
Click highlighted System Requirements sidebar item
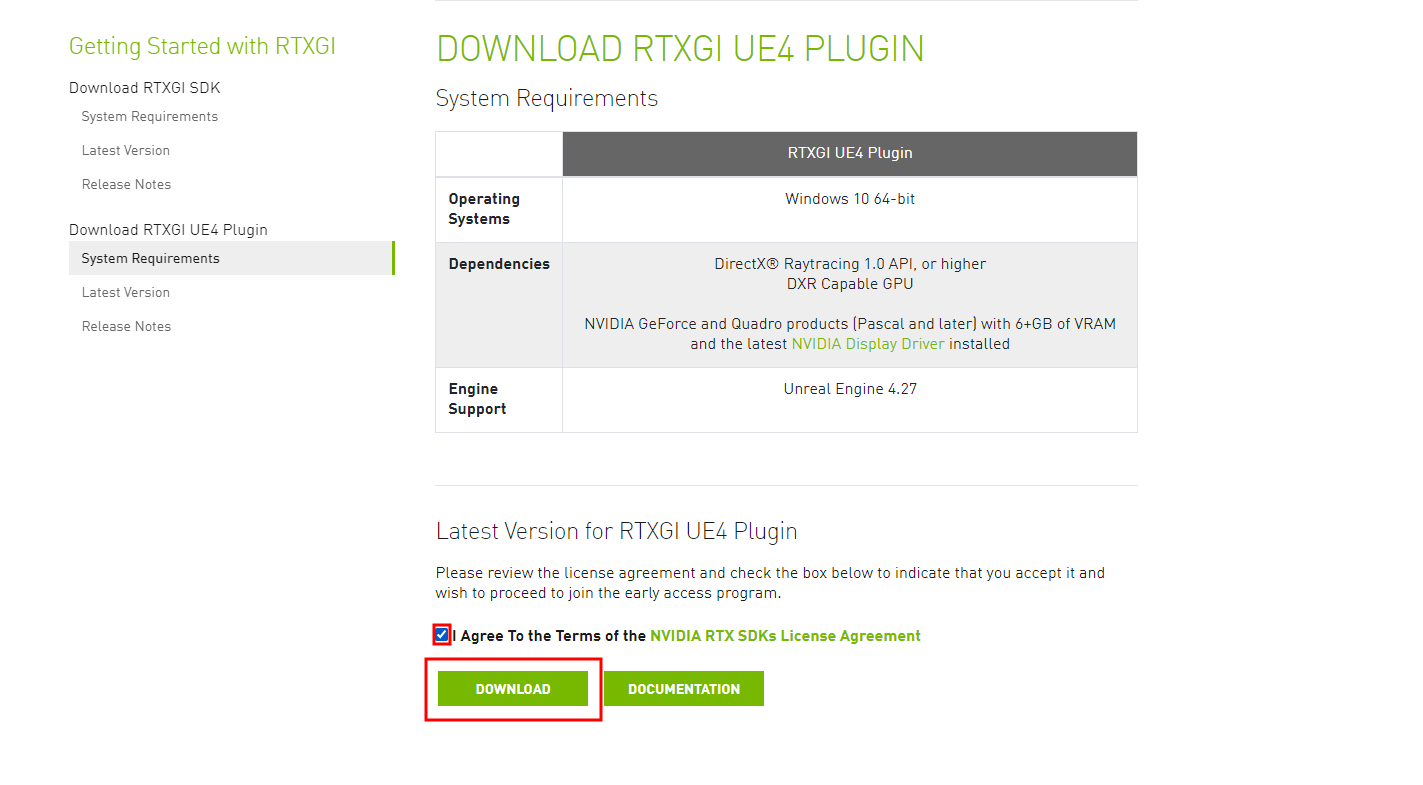(x=232, y=258)
